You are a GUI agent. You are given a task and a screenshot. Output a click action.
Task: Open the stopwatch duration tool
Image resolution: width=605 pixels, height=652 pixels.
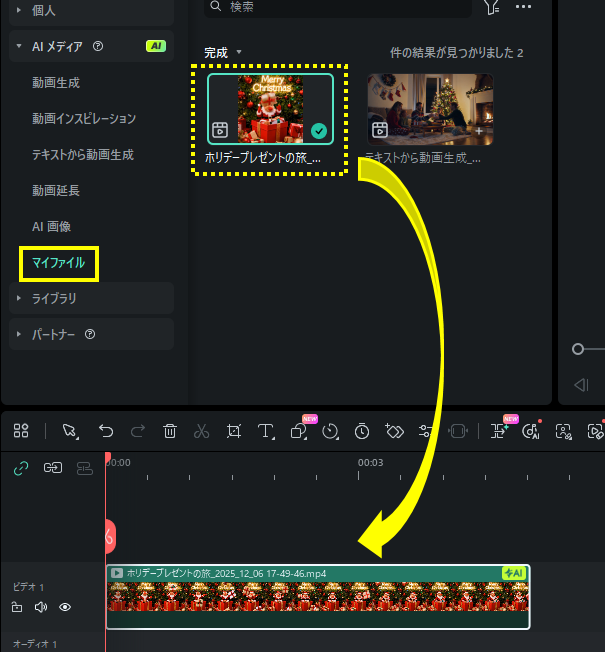(x=362, y=431)
